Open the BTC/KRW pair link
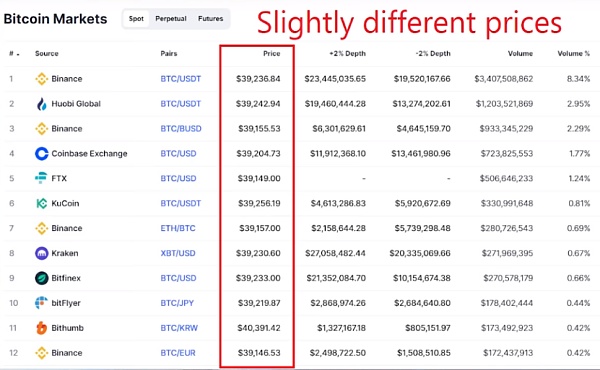600x370 pixels. point(179,328)
